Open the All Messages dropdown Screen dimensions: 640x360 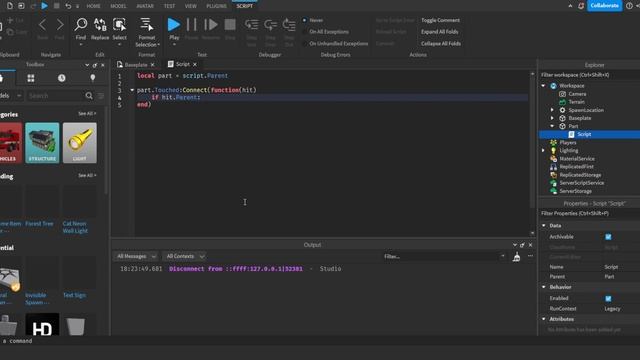(x=136, y=256)
